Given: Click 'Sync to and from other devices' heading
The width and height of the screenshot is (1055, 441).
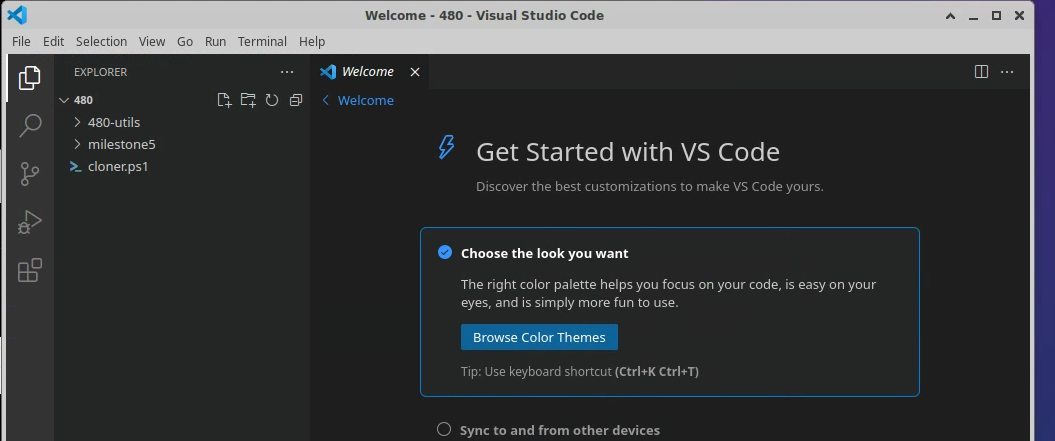Looking at the screenshot, I should pyautogui.click(x=560, y=430).
